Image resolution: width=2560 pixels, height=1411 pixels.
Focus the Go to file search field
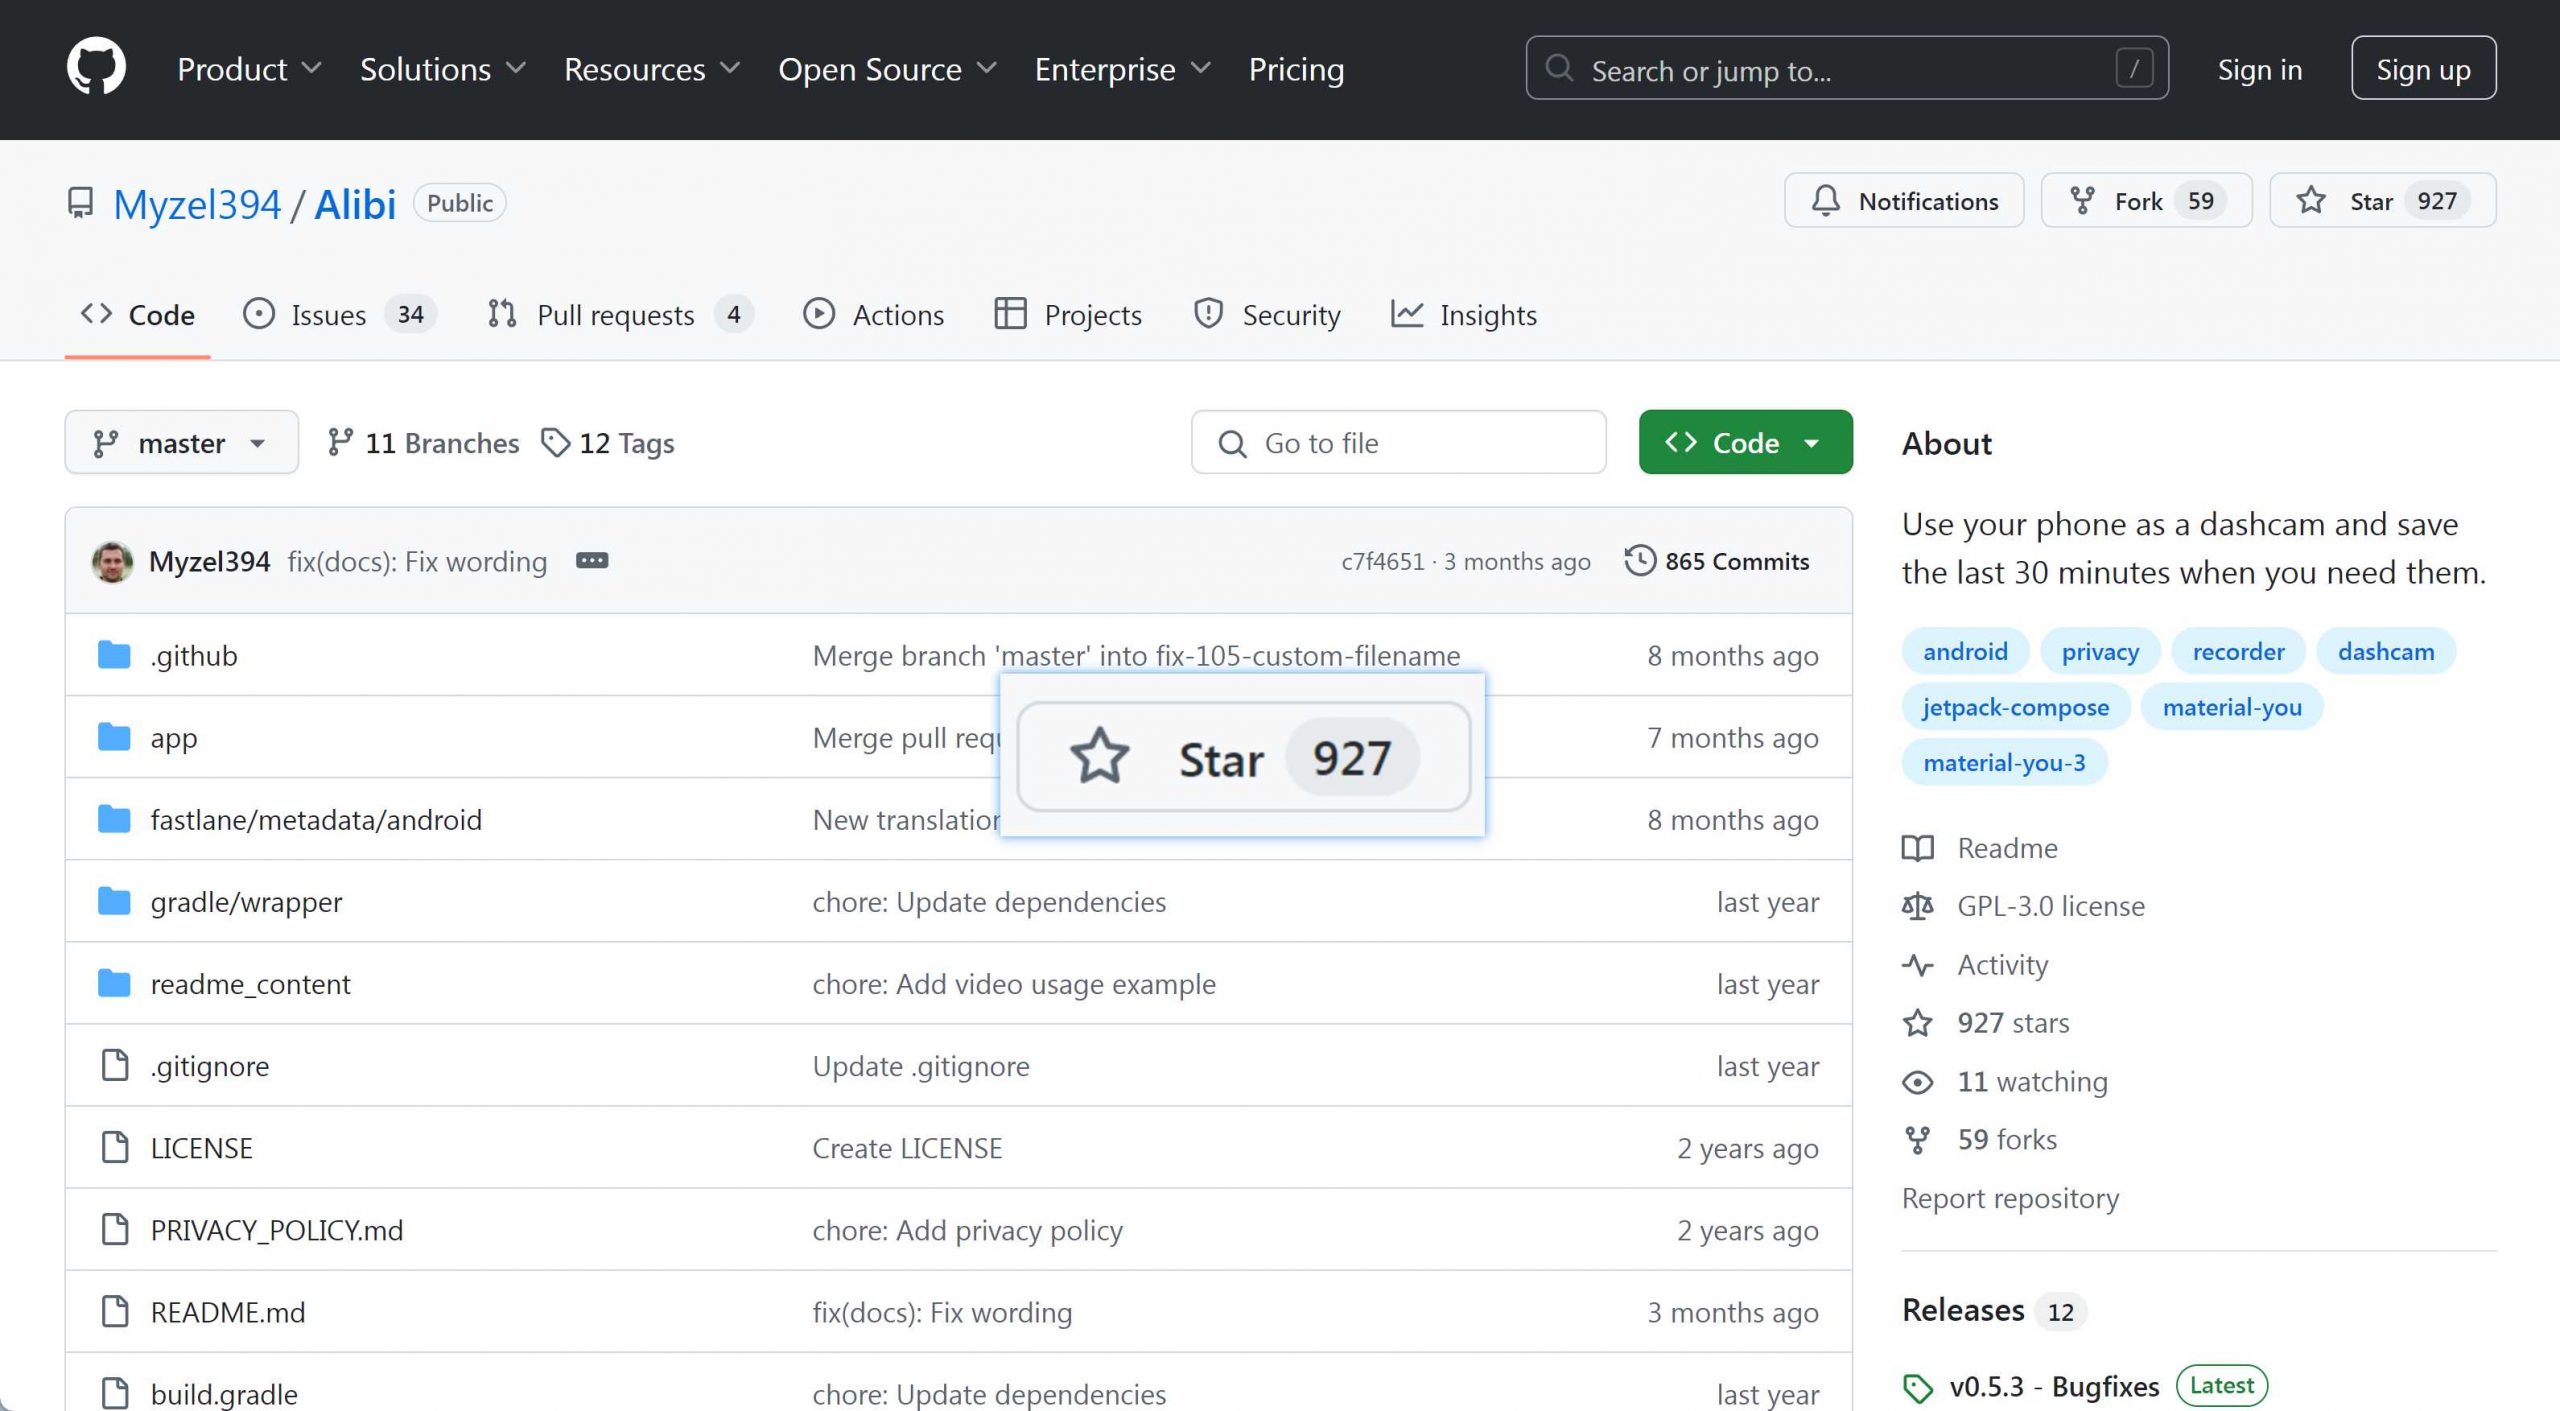tap(1398, 442)
